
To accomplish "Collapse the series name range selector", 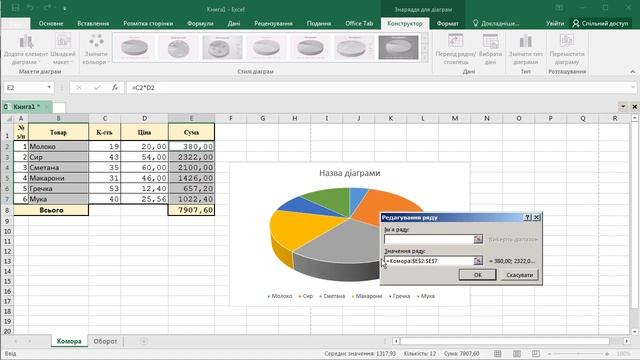I will pyautogui.click(x=478, y=239).
